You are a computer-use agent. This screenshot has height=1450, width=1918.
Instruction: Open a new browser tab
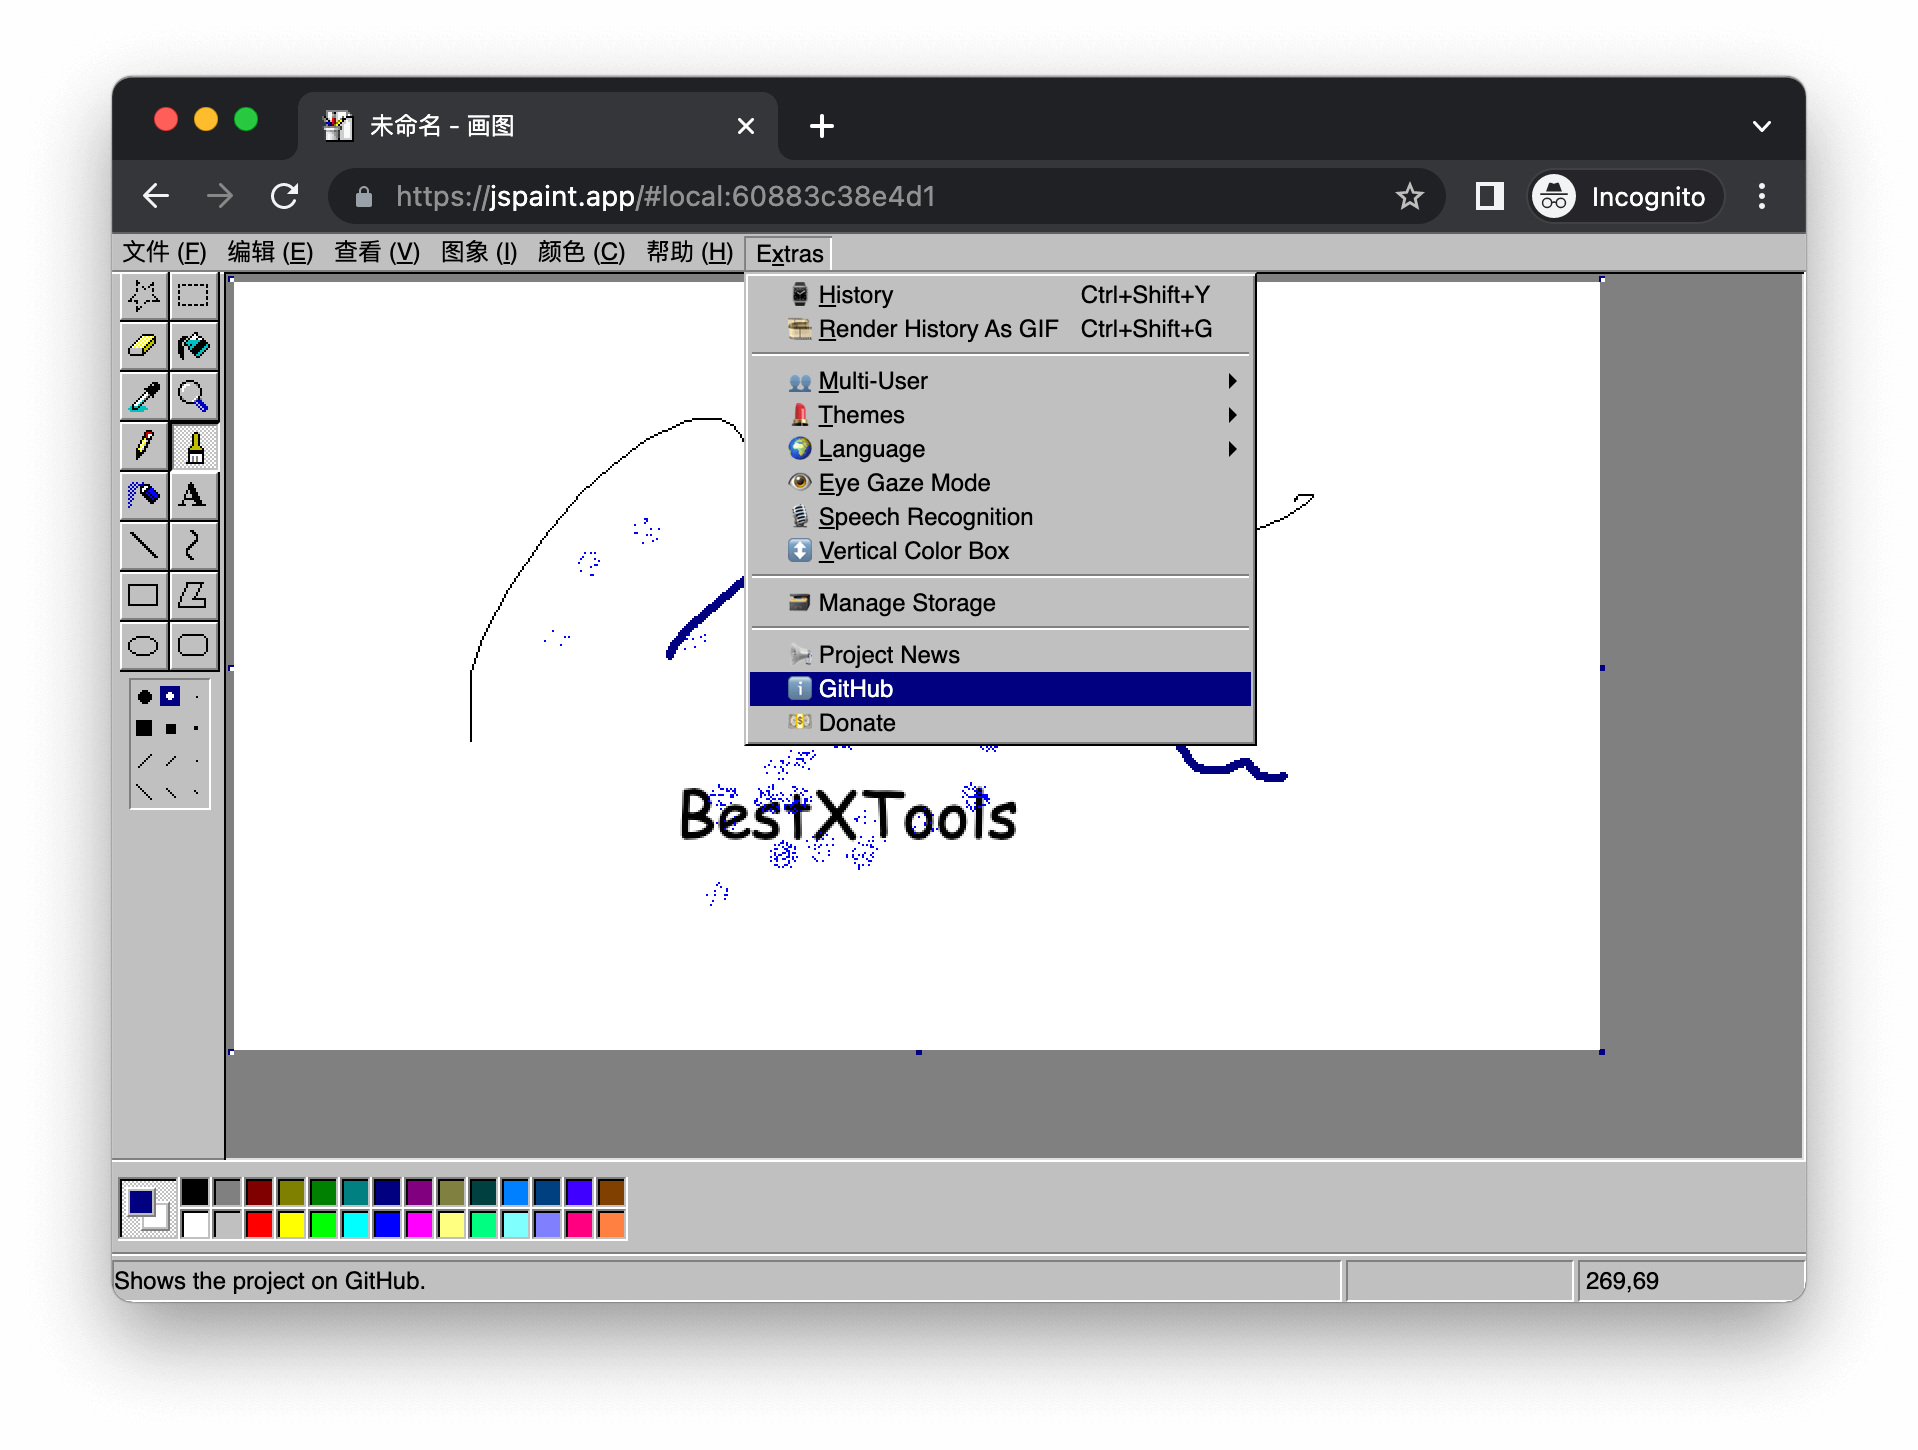[822, 126]
